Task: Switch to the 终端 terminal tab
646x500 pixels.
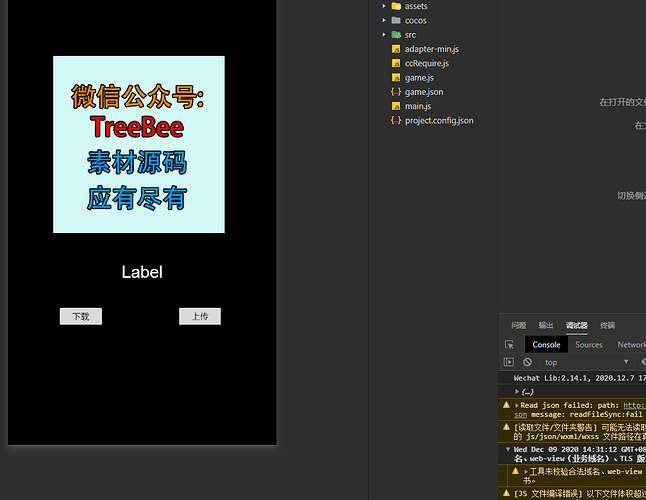Action: [x=607, y=325]
